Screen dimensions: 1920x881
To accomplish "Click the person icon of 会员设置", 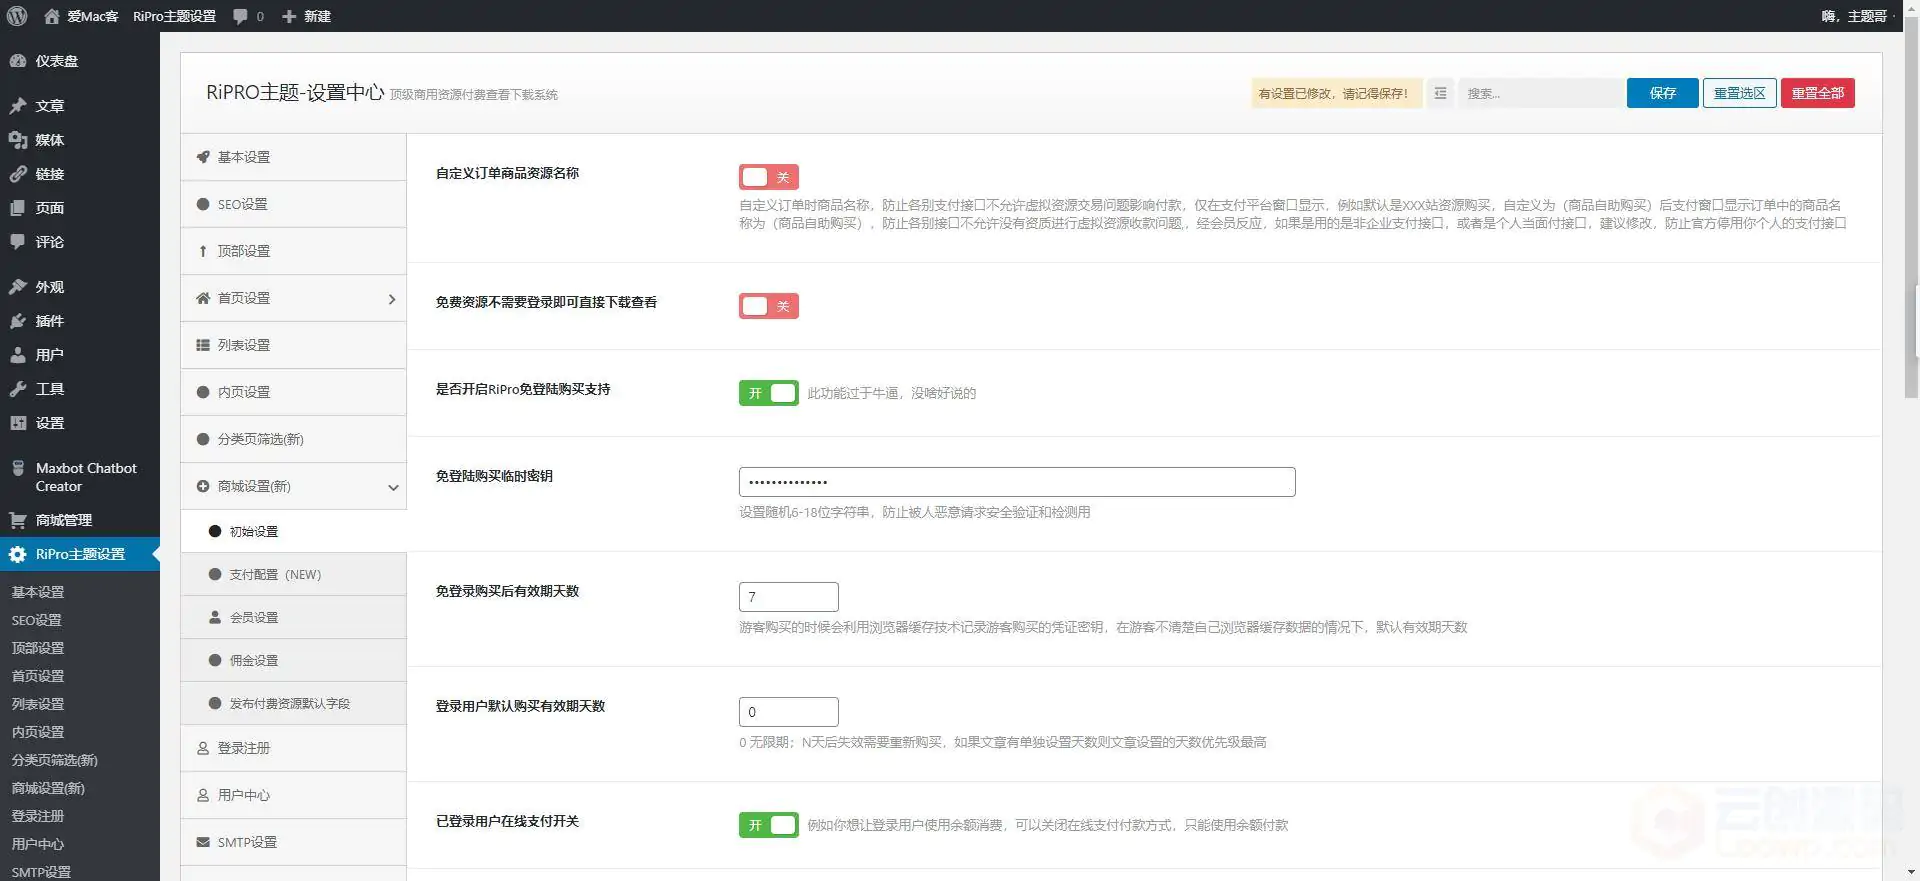I will point(215,617).
